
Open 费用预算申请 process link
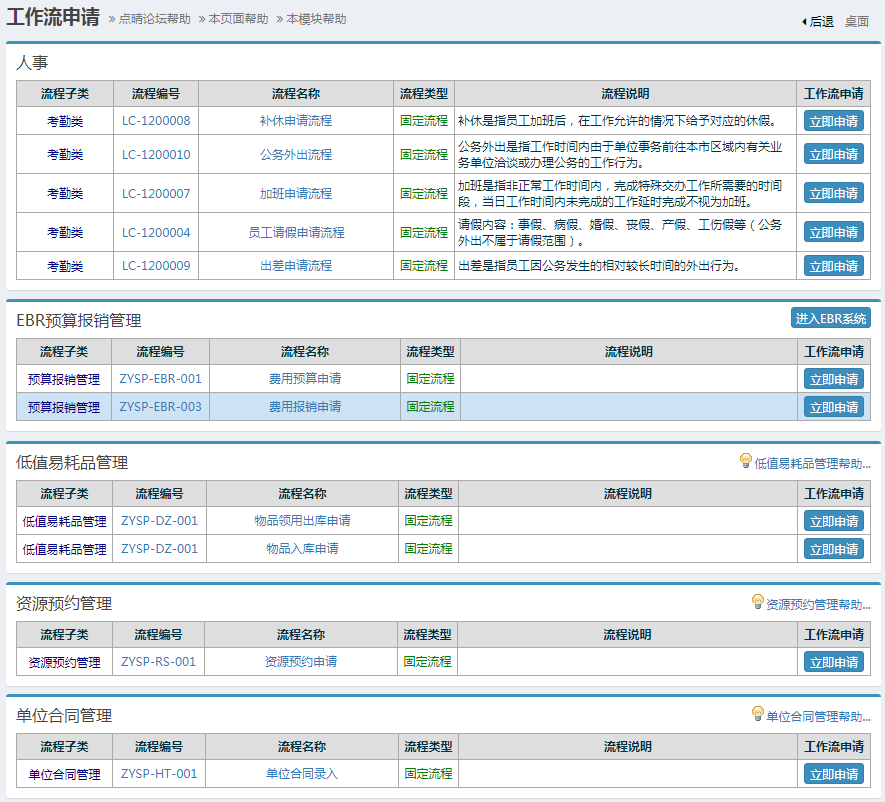304,379
